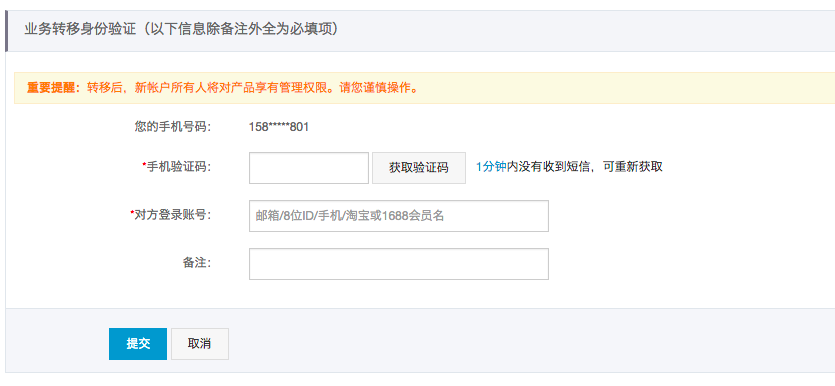This screenshot has width=835, height=386.
Task: Focus the 备注 text field
Action: tap(399, 264)
